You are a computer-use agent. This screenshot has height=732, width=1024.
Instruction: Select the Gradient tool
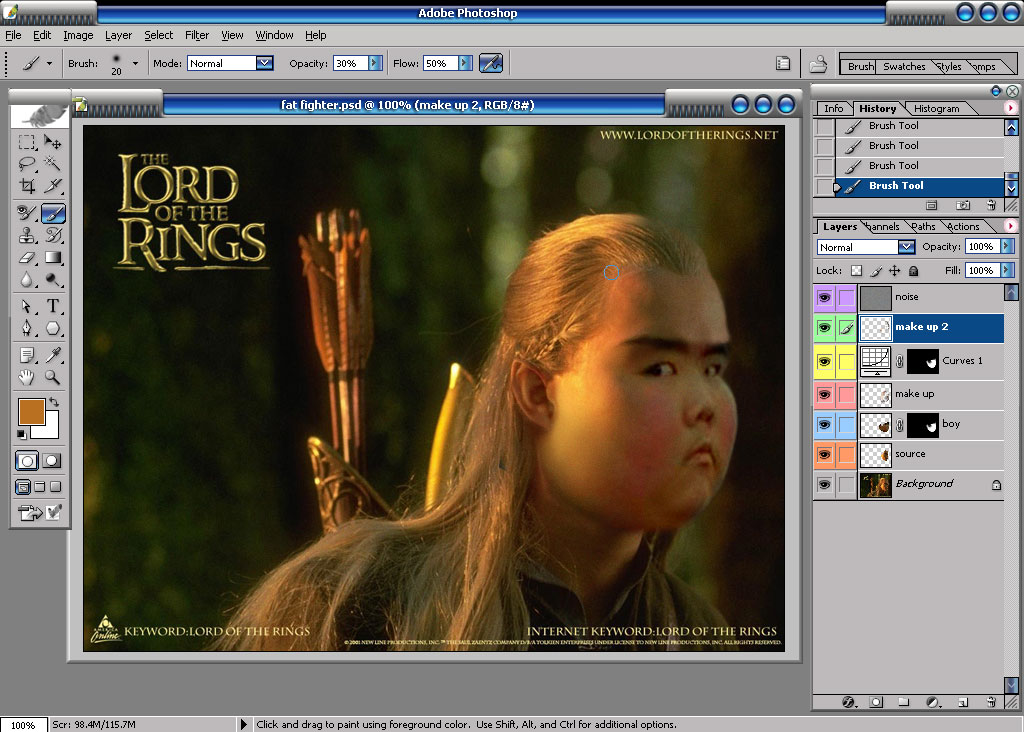[53, 257]
